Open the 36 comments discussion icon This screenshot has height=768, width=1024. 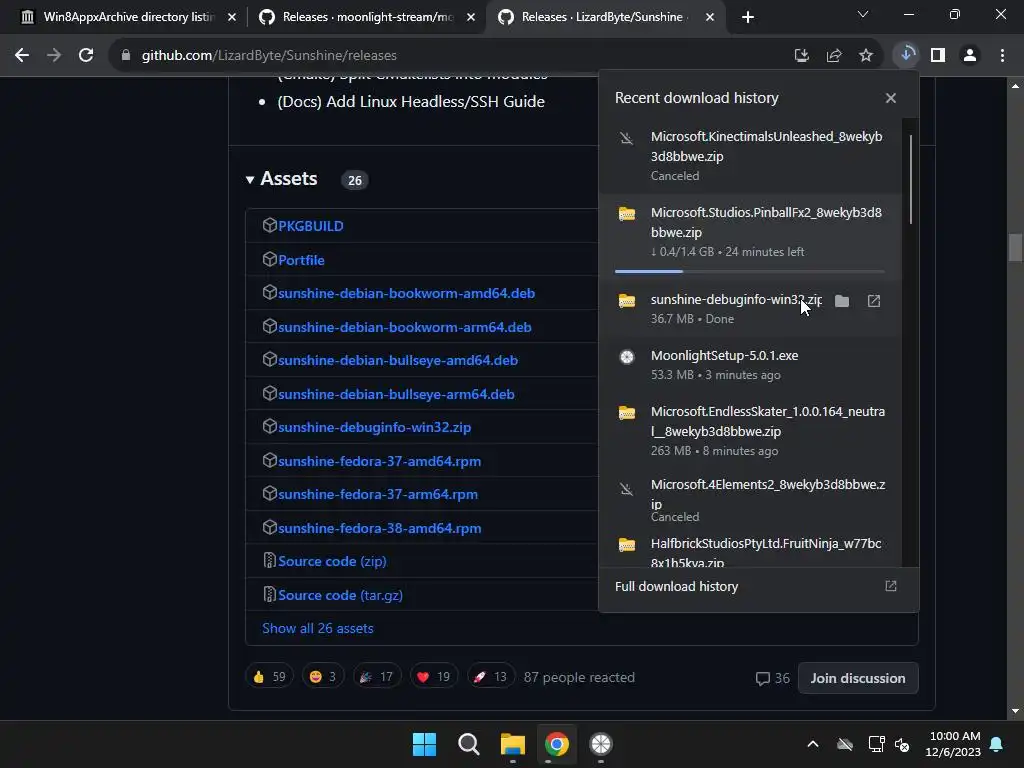(x=772, y=678)
